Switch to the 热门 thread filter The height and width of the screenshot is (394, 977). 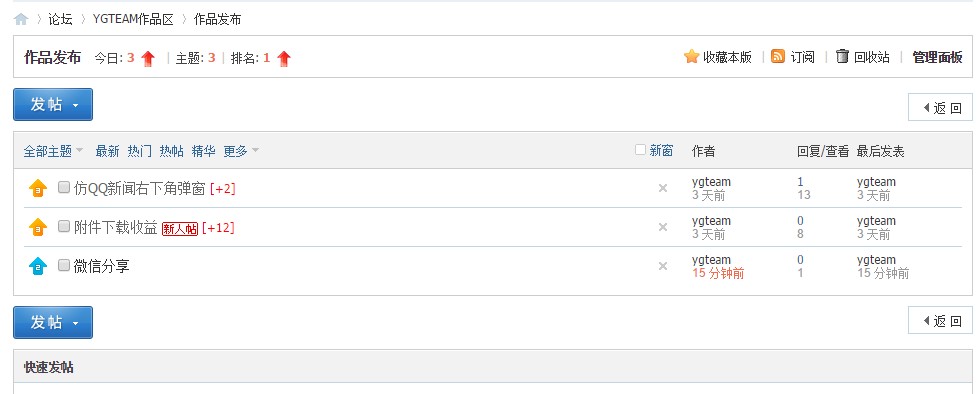coord(140,151)
